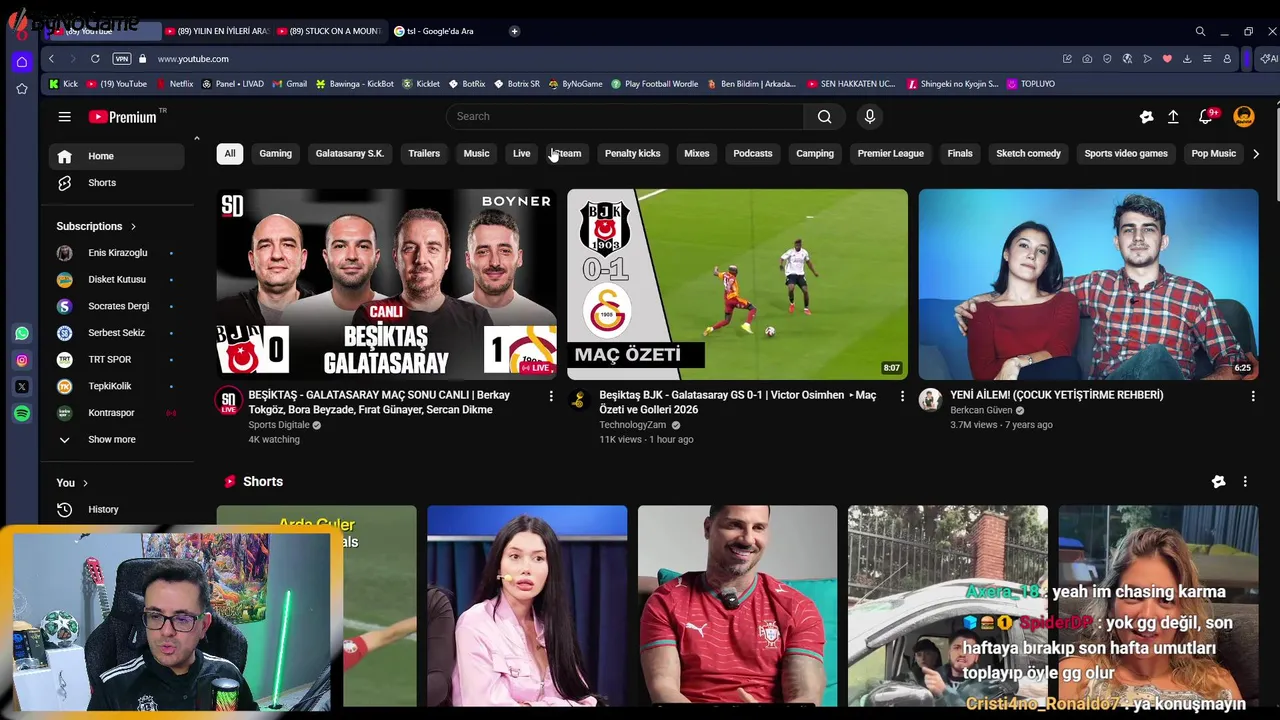The height and width of the screenshot is (720, 1280).
Task: Open the shield privacy protection icon
Action: [x=1107, y=59]
